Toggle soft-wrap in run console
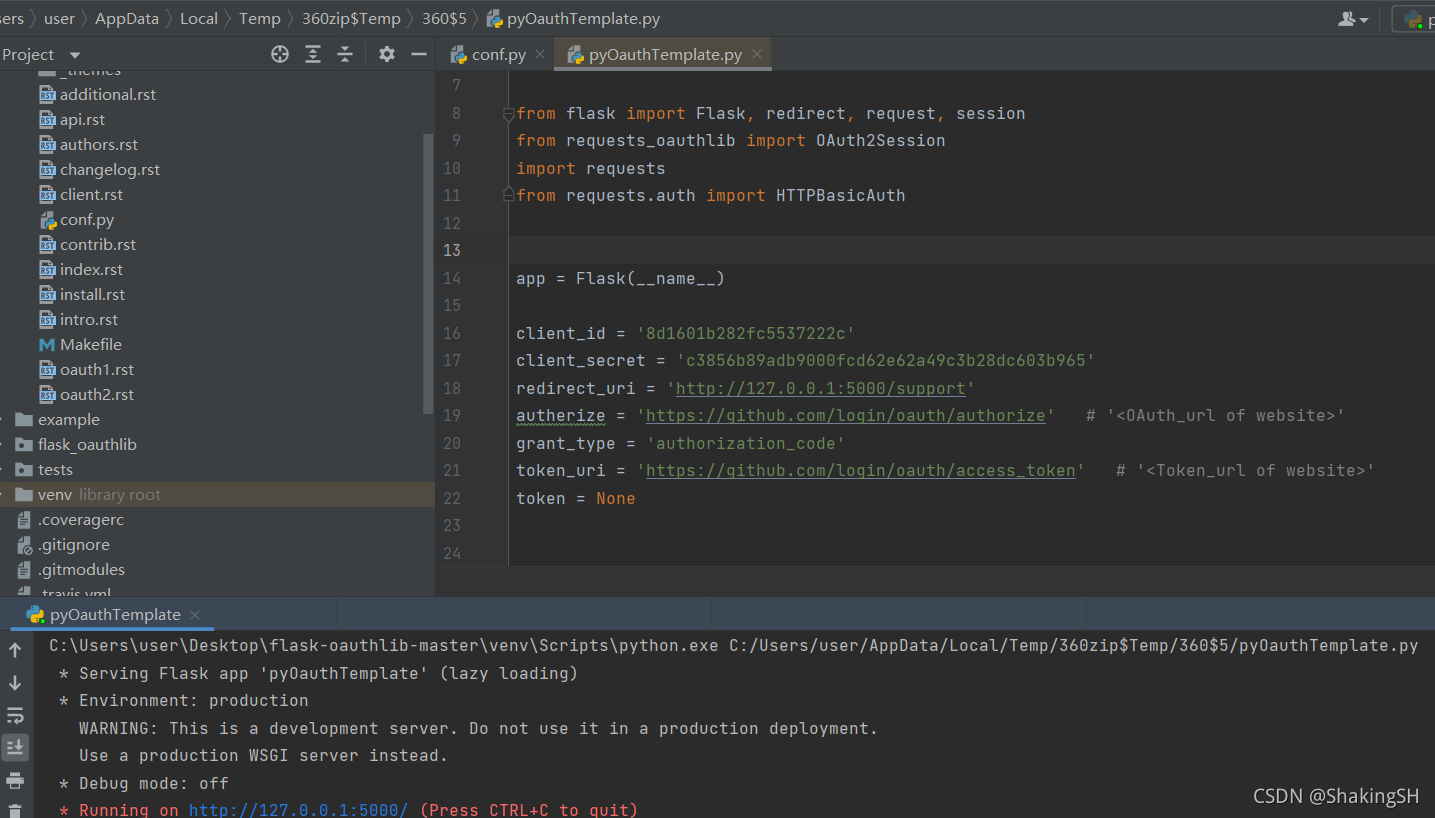The image size is (1435, 818). pos(15,715)
